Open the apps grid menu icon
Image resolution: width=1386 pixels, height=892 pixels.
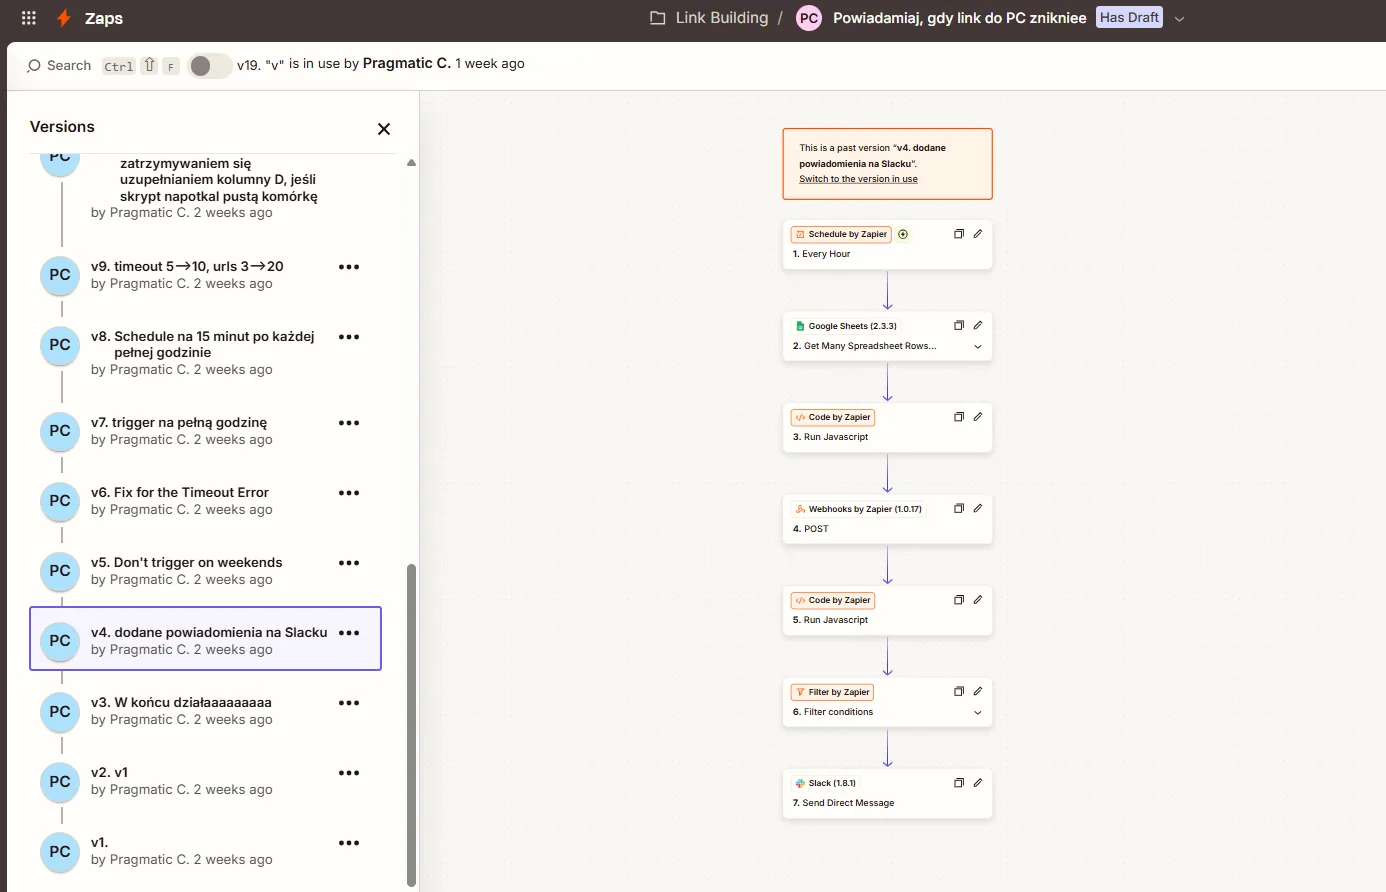pyautogui.click(x=29, y=18)
